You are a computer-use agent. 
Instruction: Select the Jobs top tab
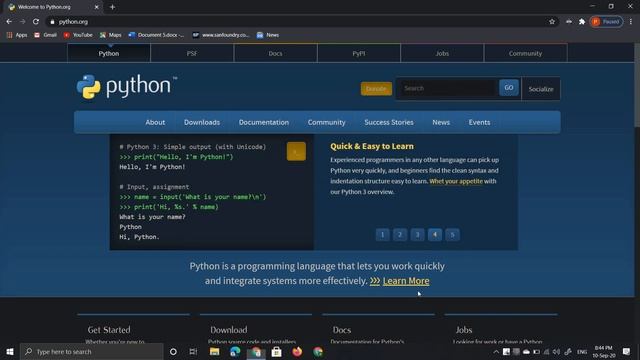click(x=442, y=53)
